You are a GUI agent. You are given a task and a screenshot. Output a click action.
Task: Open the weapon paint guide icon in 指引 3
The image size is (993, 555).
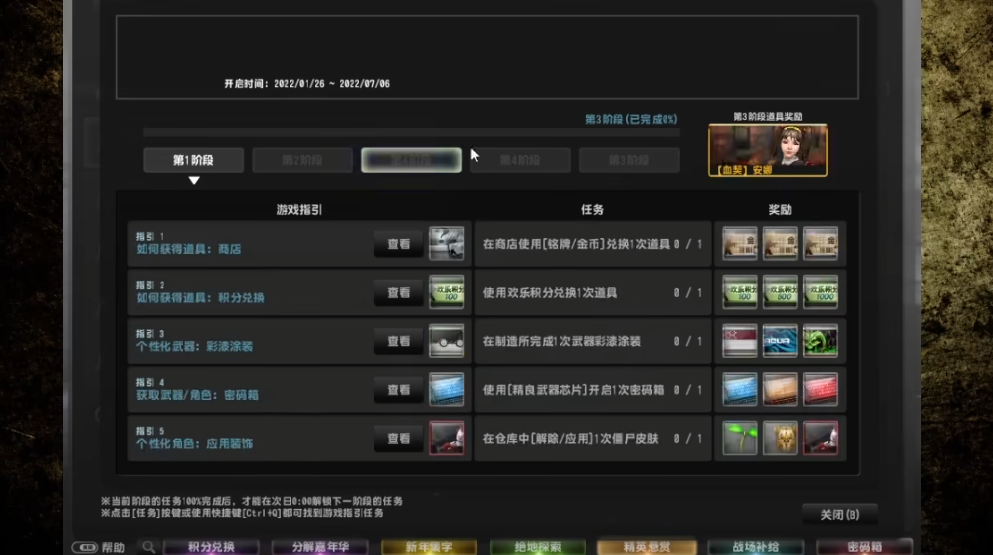[x=446, y=341]
